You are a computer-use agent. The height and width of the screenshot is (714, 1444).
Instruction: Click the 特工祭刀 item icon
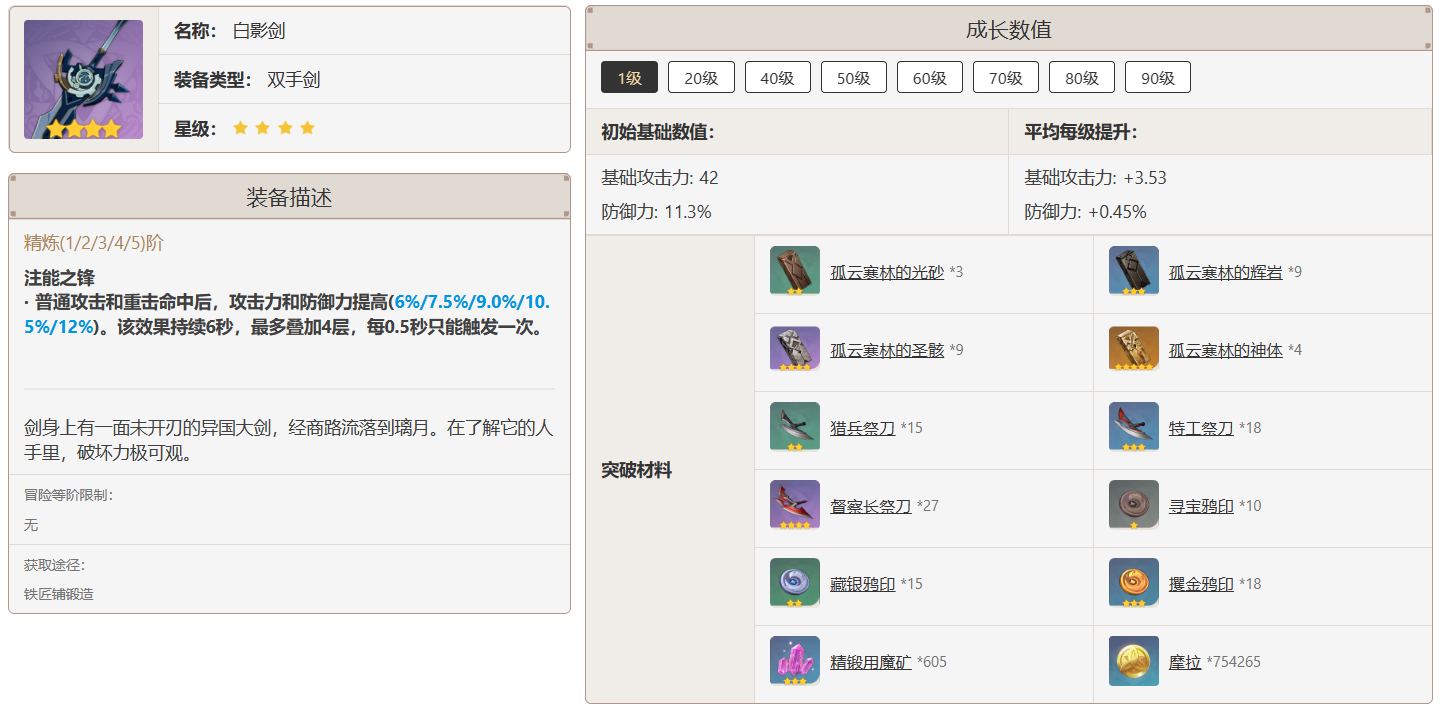(1134, 427)
